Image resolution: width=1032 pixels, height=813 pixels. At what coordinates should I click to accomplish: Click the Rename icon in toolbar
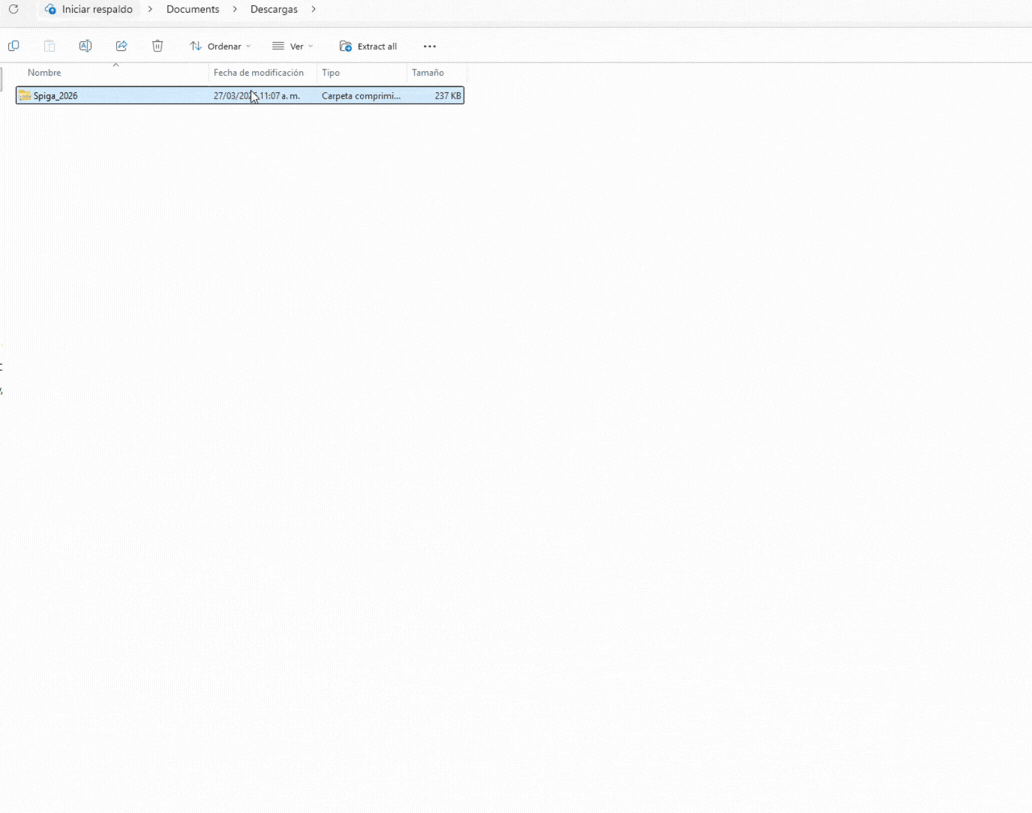(x=85, y=46)
